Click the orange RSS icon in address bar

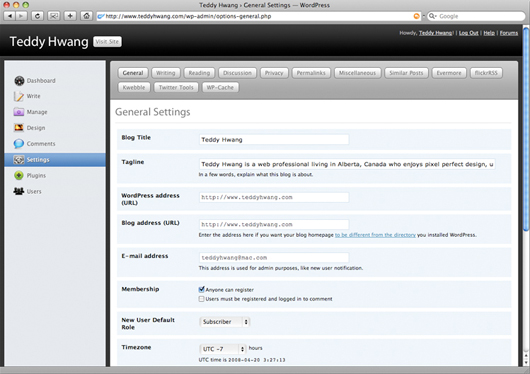[416, 16]
